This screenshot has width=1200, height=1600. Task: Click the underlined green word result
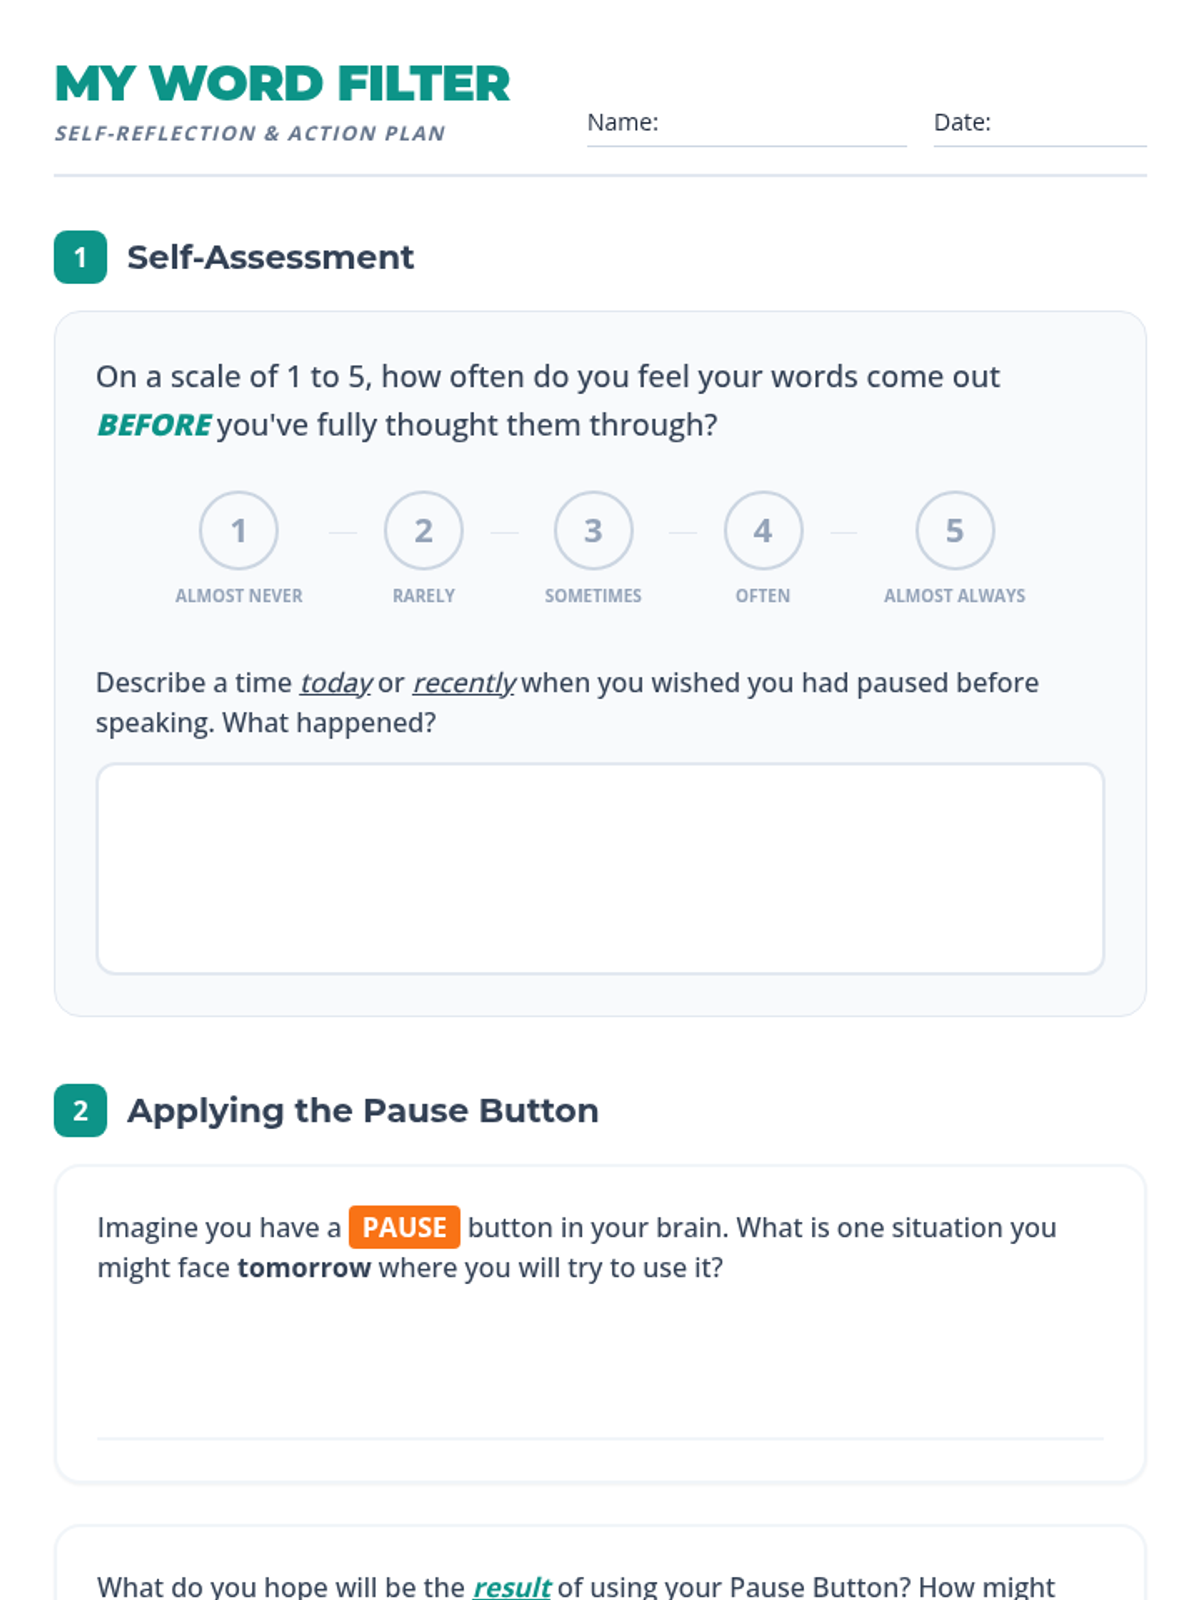pyautogui.click(x=511, y=1586)
